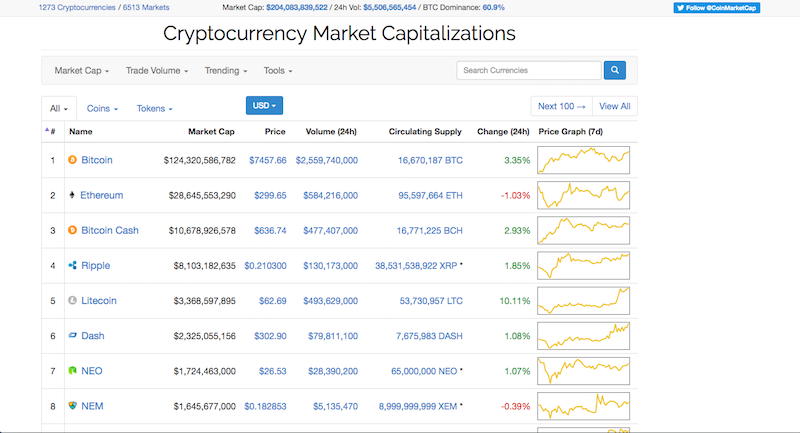Open the Ethereum currency link
800x433 pixels.
pyautogui.click(x=102, y=195)
